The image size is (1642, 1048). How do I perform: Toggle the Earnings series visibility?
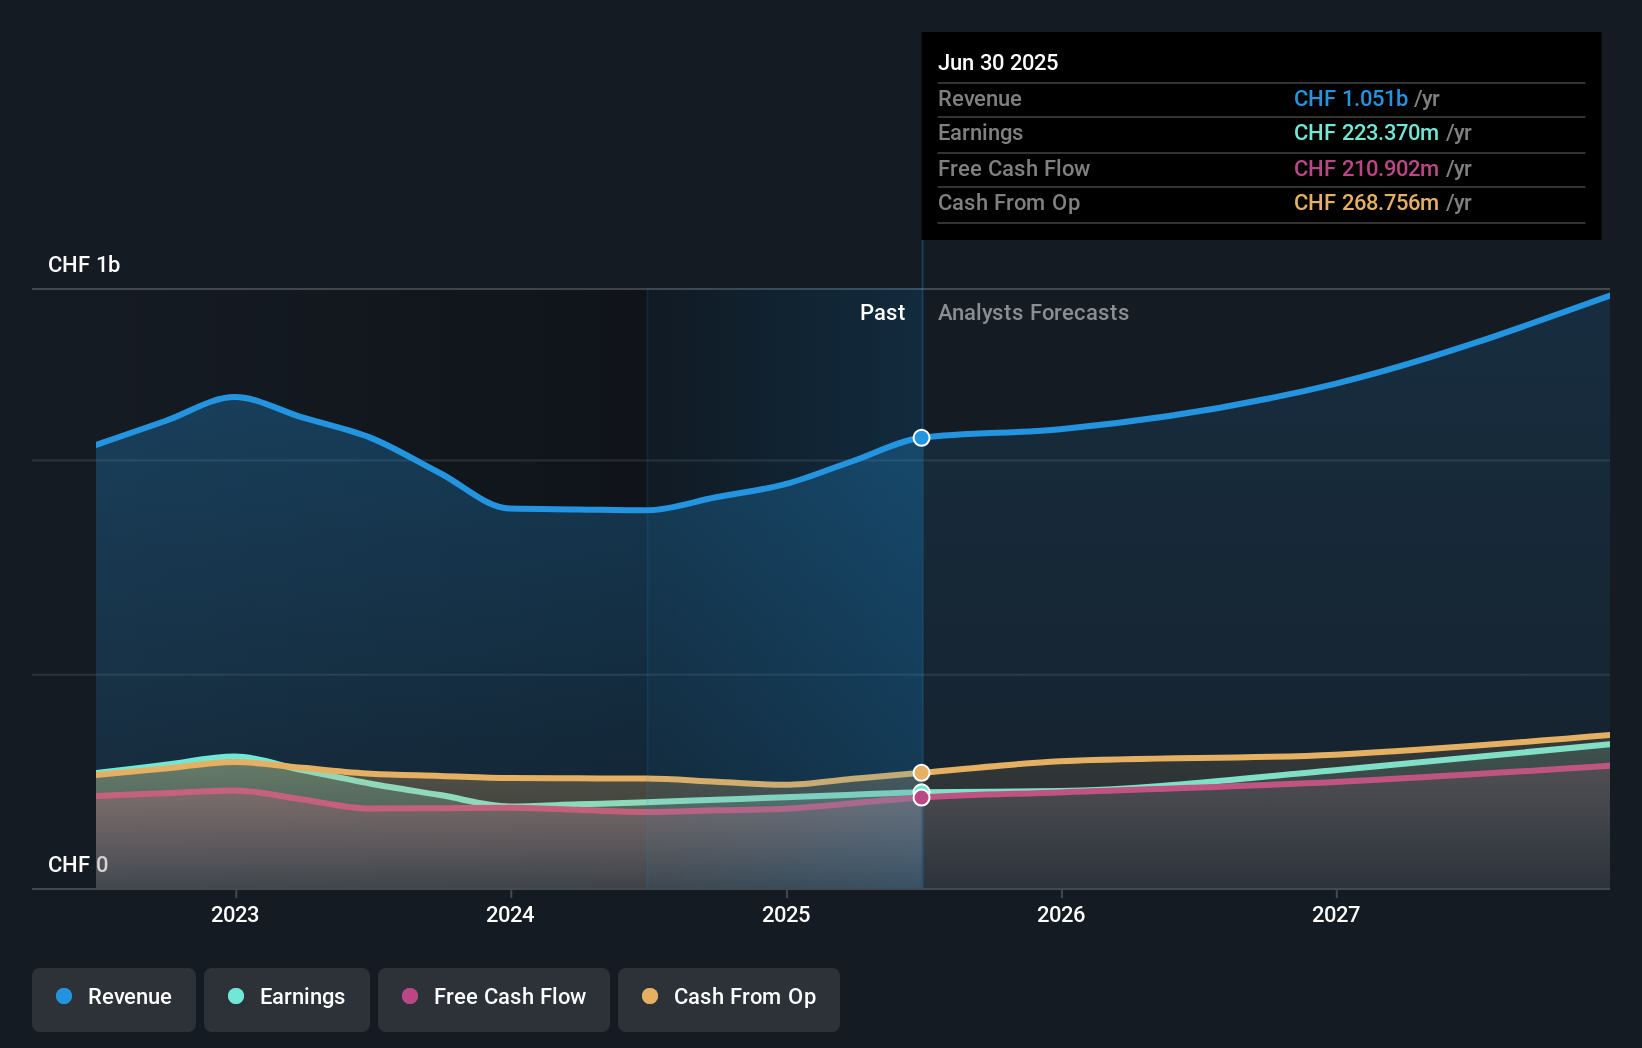[x=286, y=999]
